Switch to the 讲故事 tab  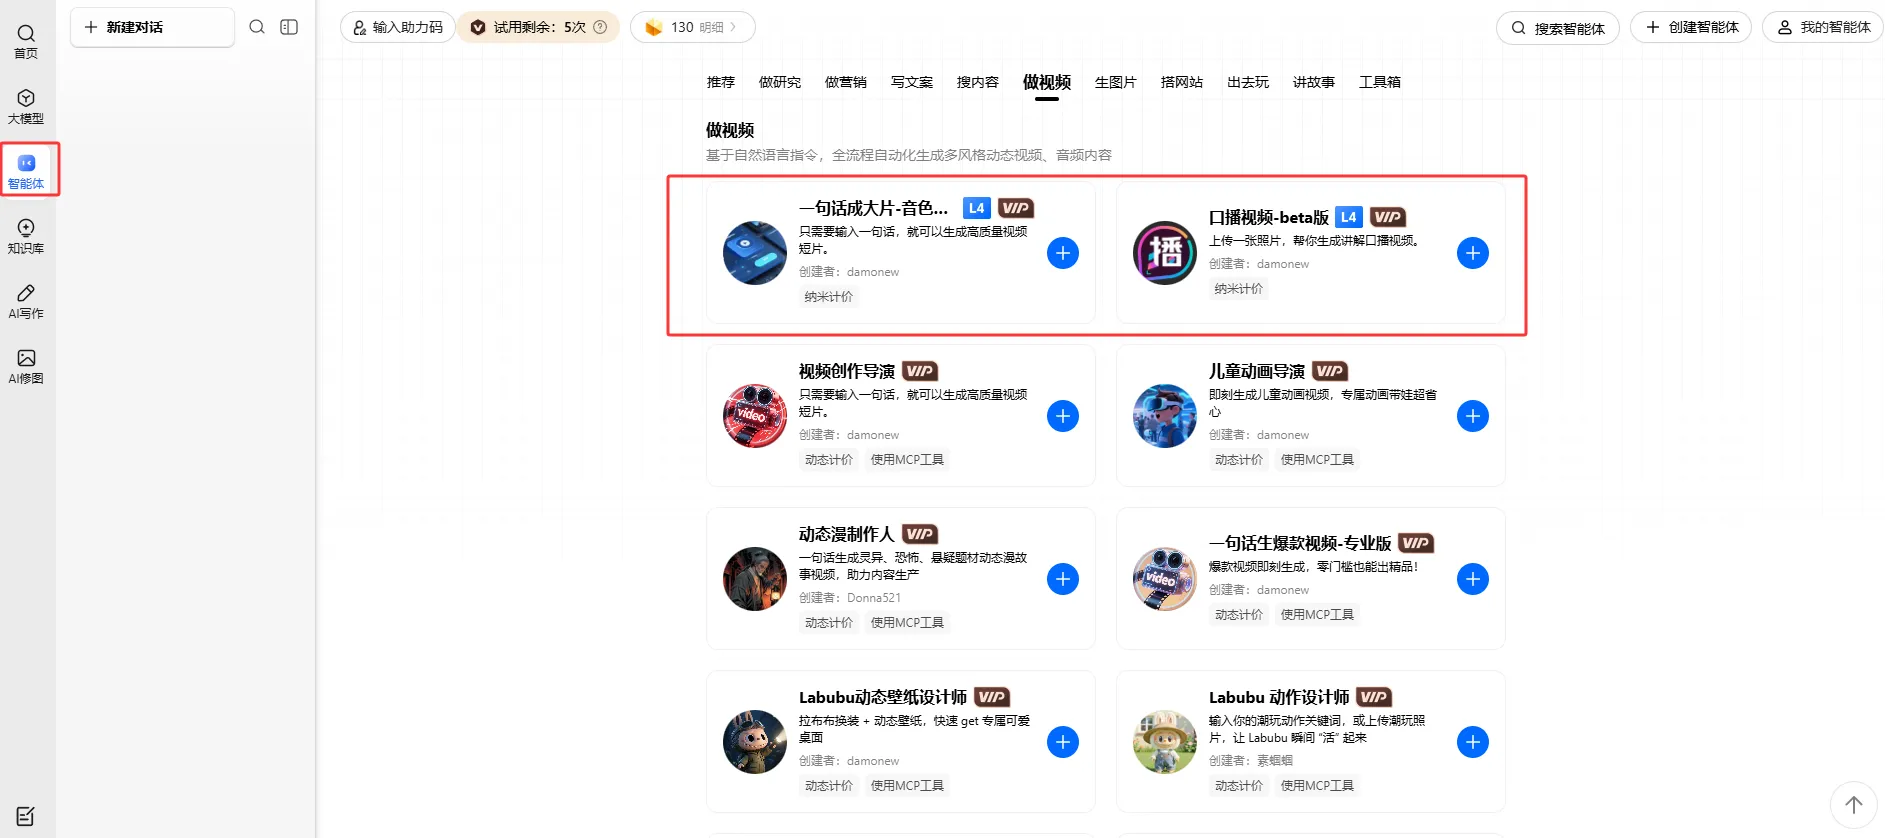(1314, 82)
